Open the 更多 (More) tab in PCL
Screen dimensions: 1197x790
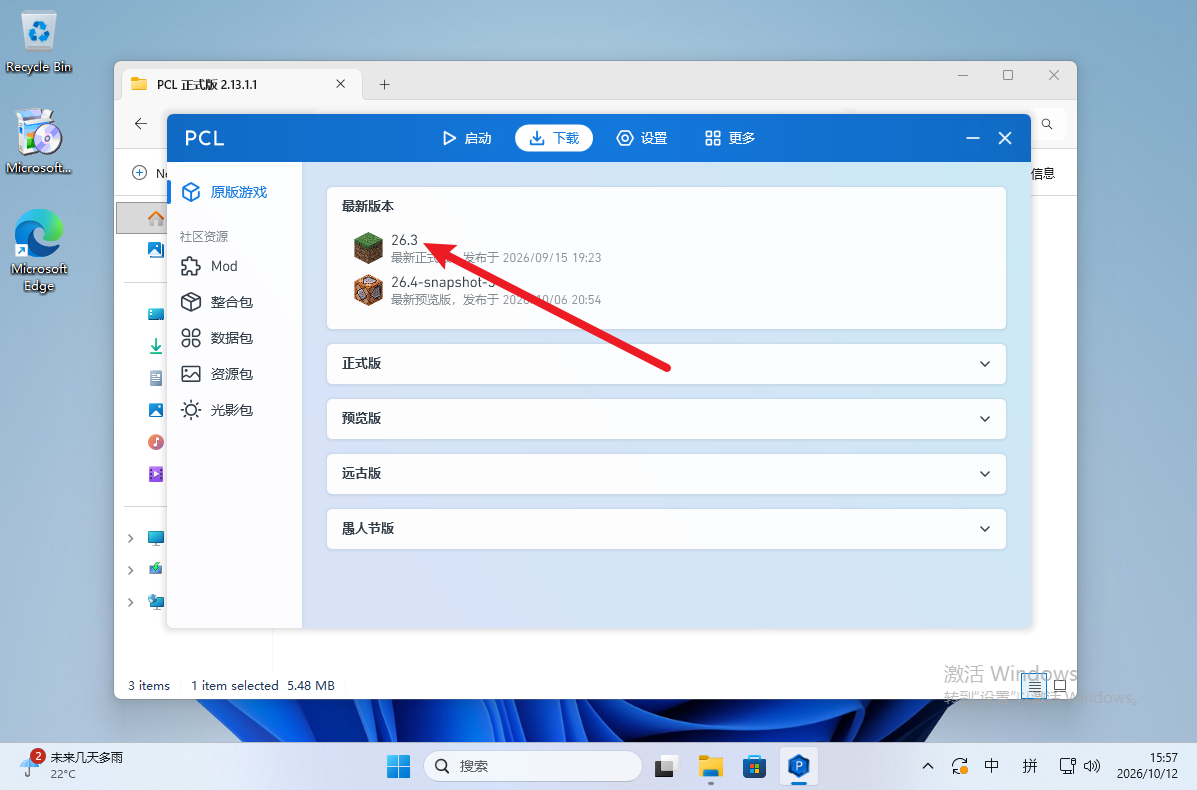click(730, 138)
